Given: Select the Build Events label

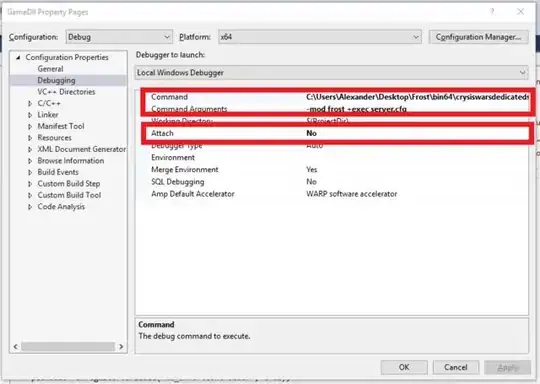Looking at the screenshot, I should pyautogui.click(x=58, y=172).
